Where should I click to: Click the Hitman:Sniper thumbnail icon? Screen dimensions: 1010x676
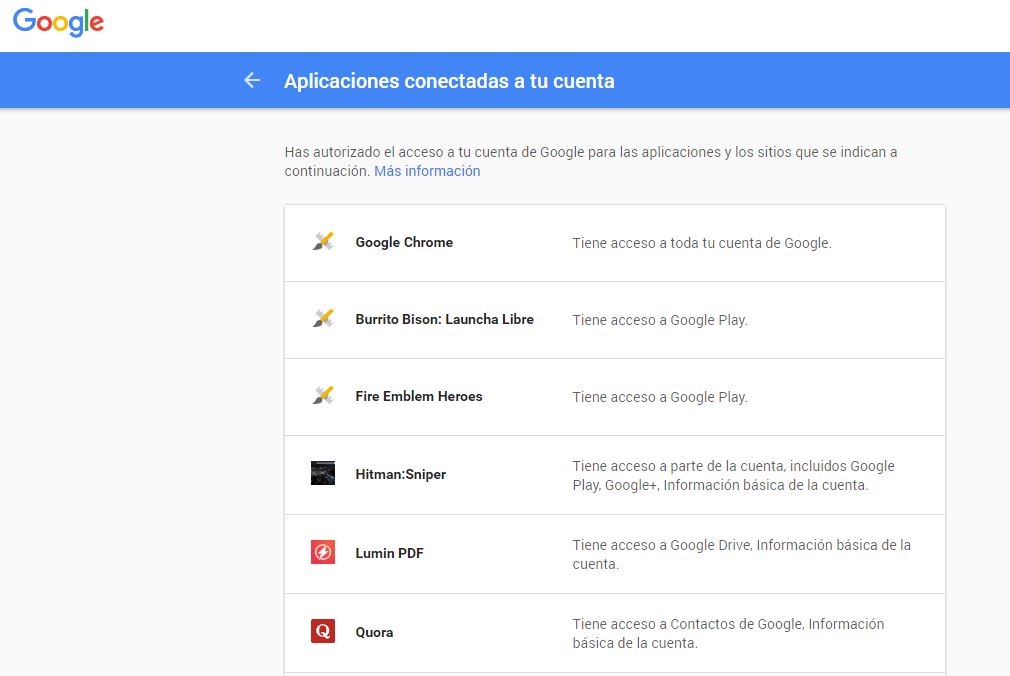click(x=323, y=473)
